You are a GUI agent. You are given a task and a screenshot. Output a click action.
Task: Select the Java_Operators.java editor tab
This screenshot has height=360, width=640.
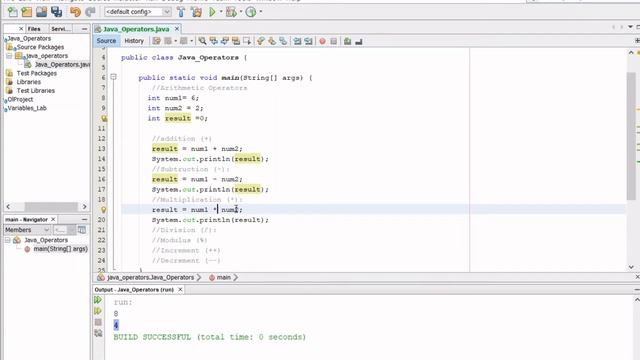(136, 29)
